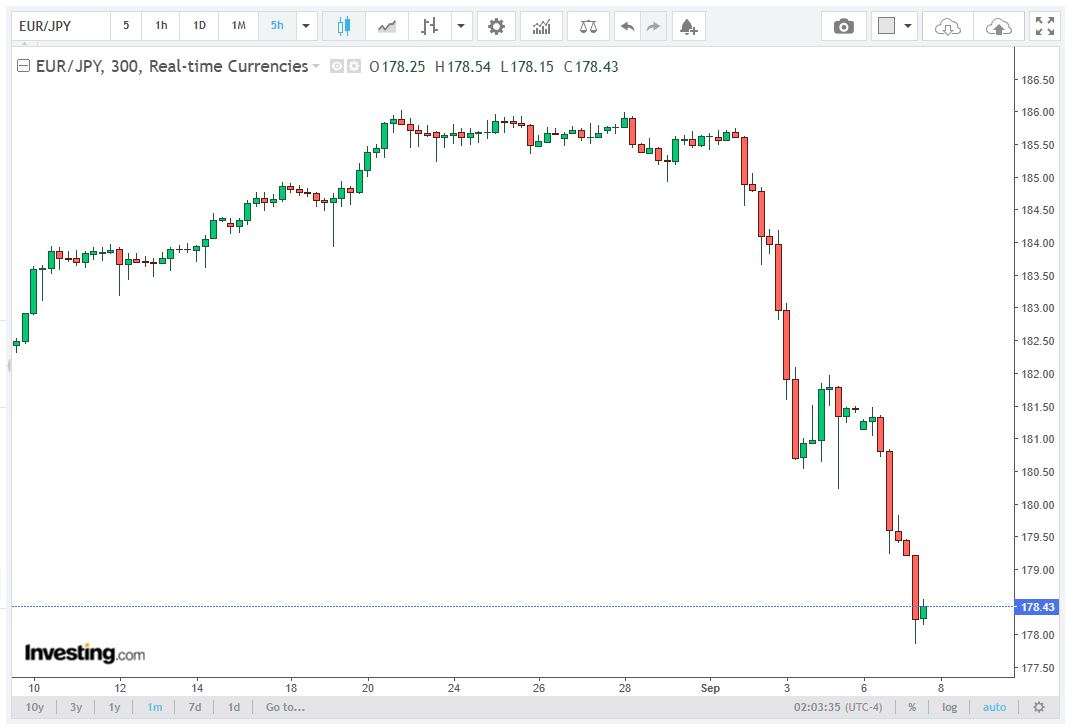Click the compare symbols scales icon
The height and width of the screenshot is (728, 1071).
coord(588,26)
